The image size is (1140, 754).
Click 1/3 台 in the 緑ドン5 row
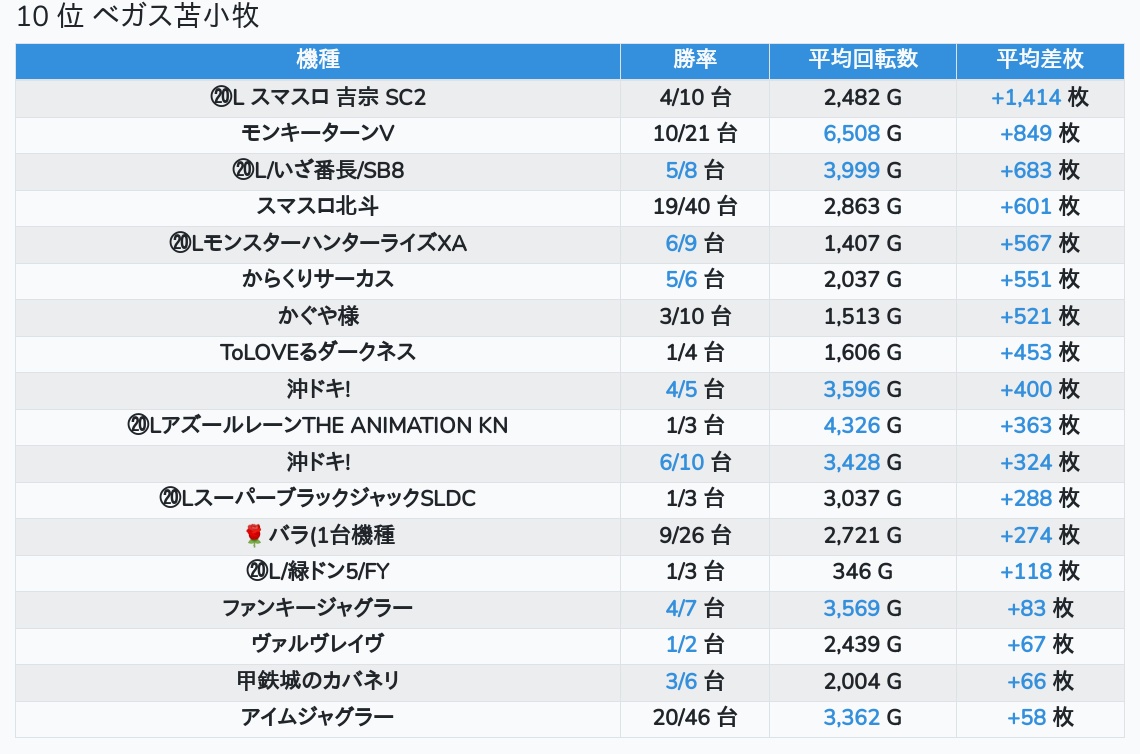pos(695,571)
